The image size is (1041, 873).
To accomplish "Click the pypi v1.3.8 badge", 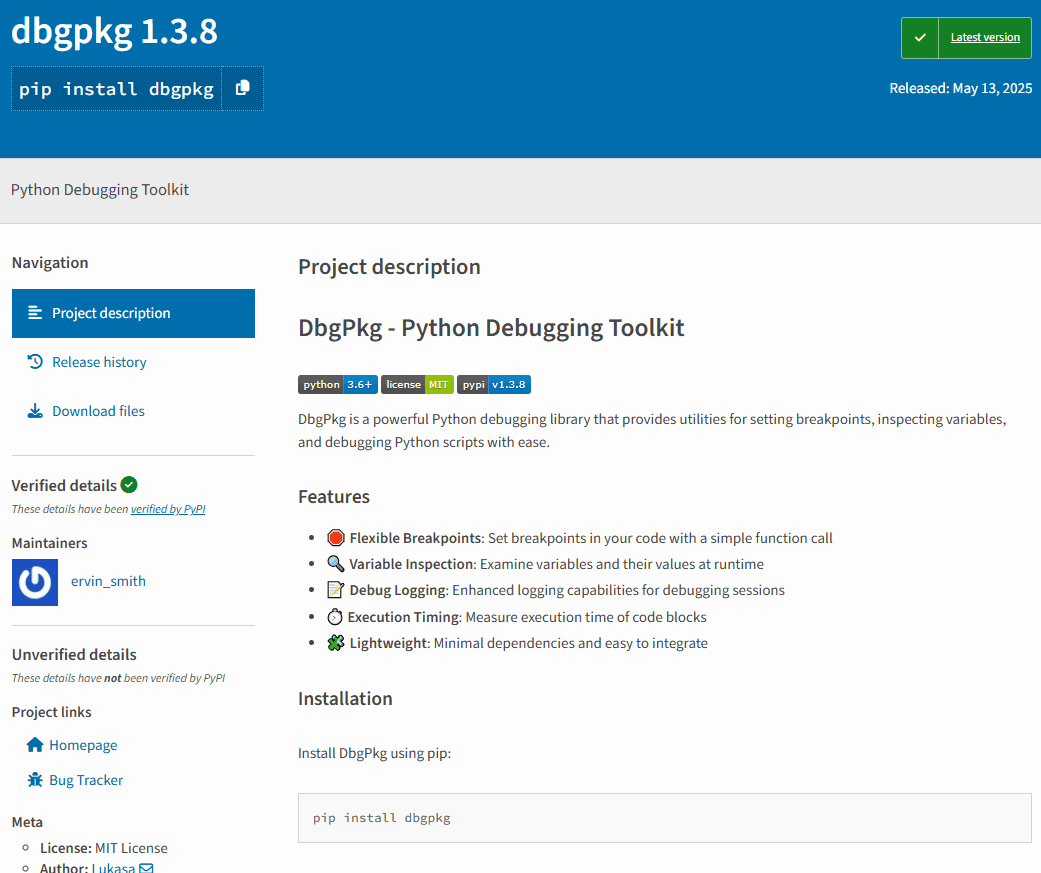I will pyautogui.click(x=496, y=384).
